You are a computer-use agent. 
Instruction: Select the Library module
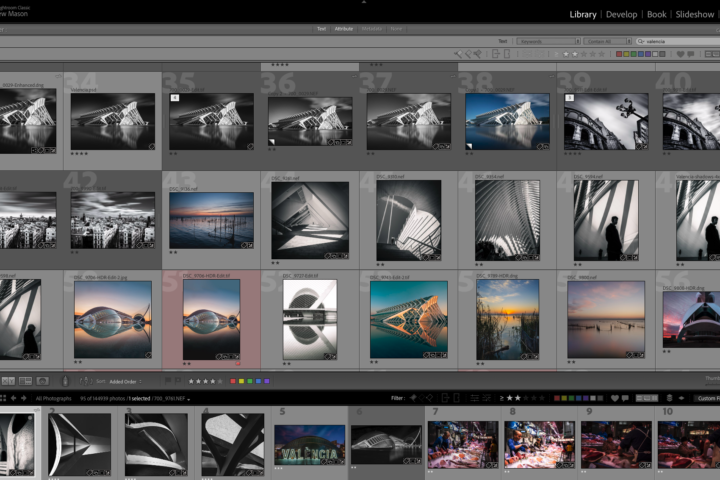point(583,14)
